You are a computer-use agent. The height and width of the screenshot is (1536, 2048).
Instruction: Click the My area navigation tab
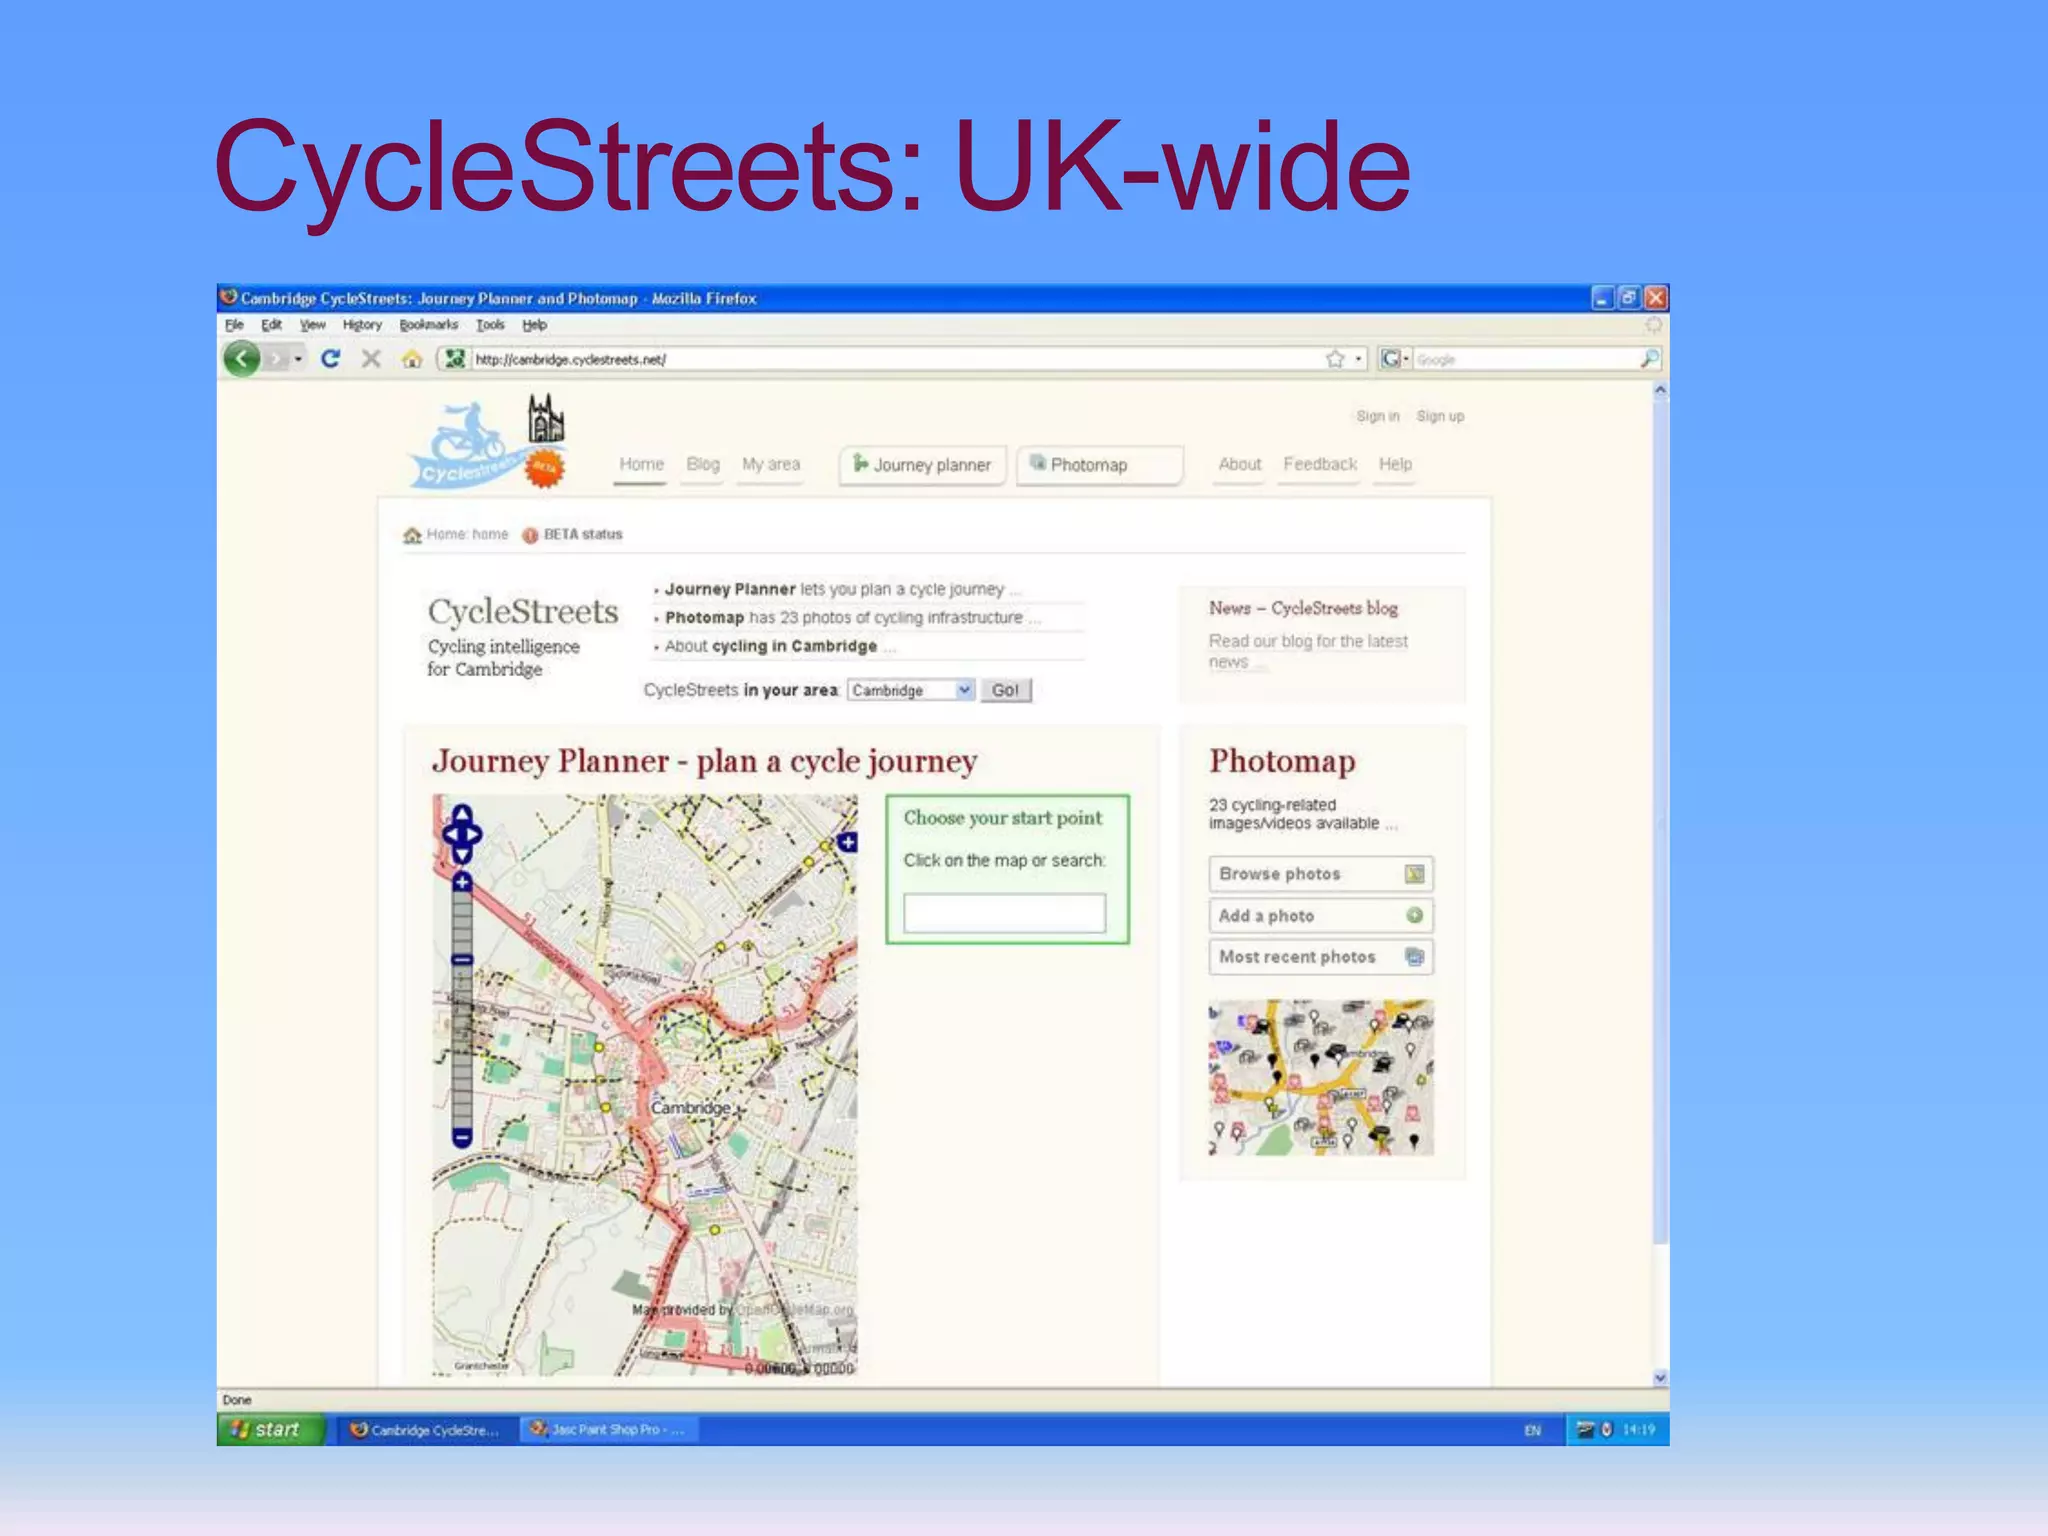click(771, 464)
